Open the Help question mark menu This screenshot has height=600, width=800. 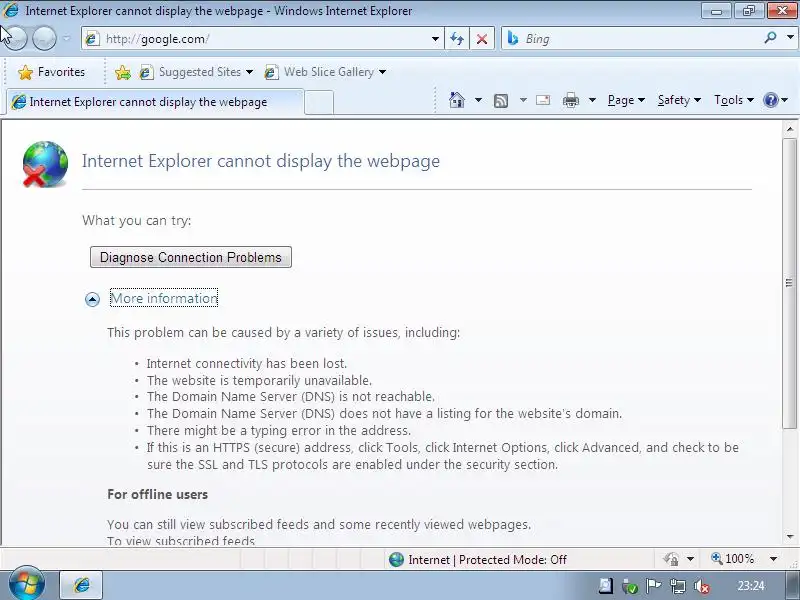click(x=775, y=100)
